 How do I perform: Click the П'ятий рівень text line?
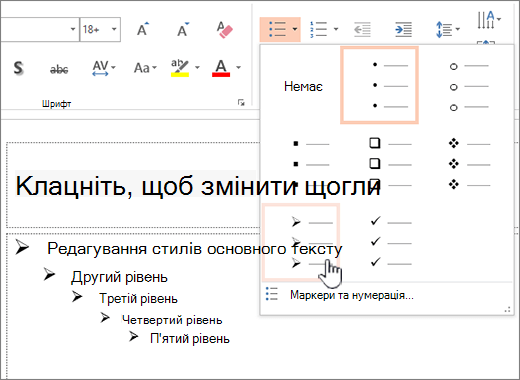point(190,338)
